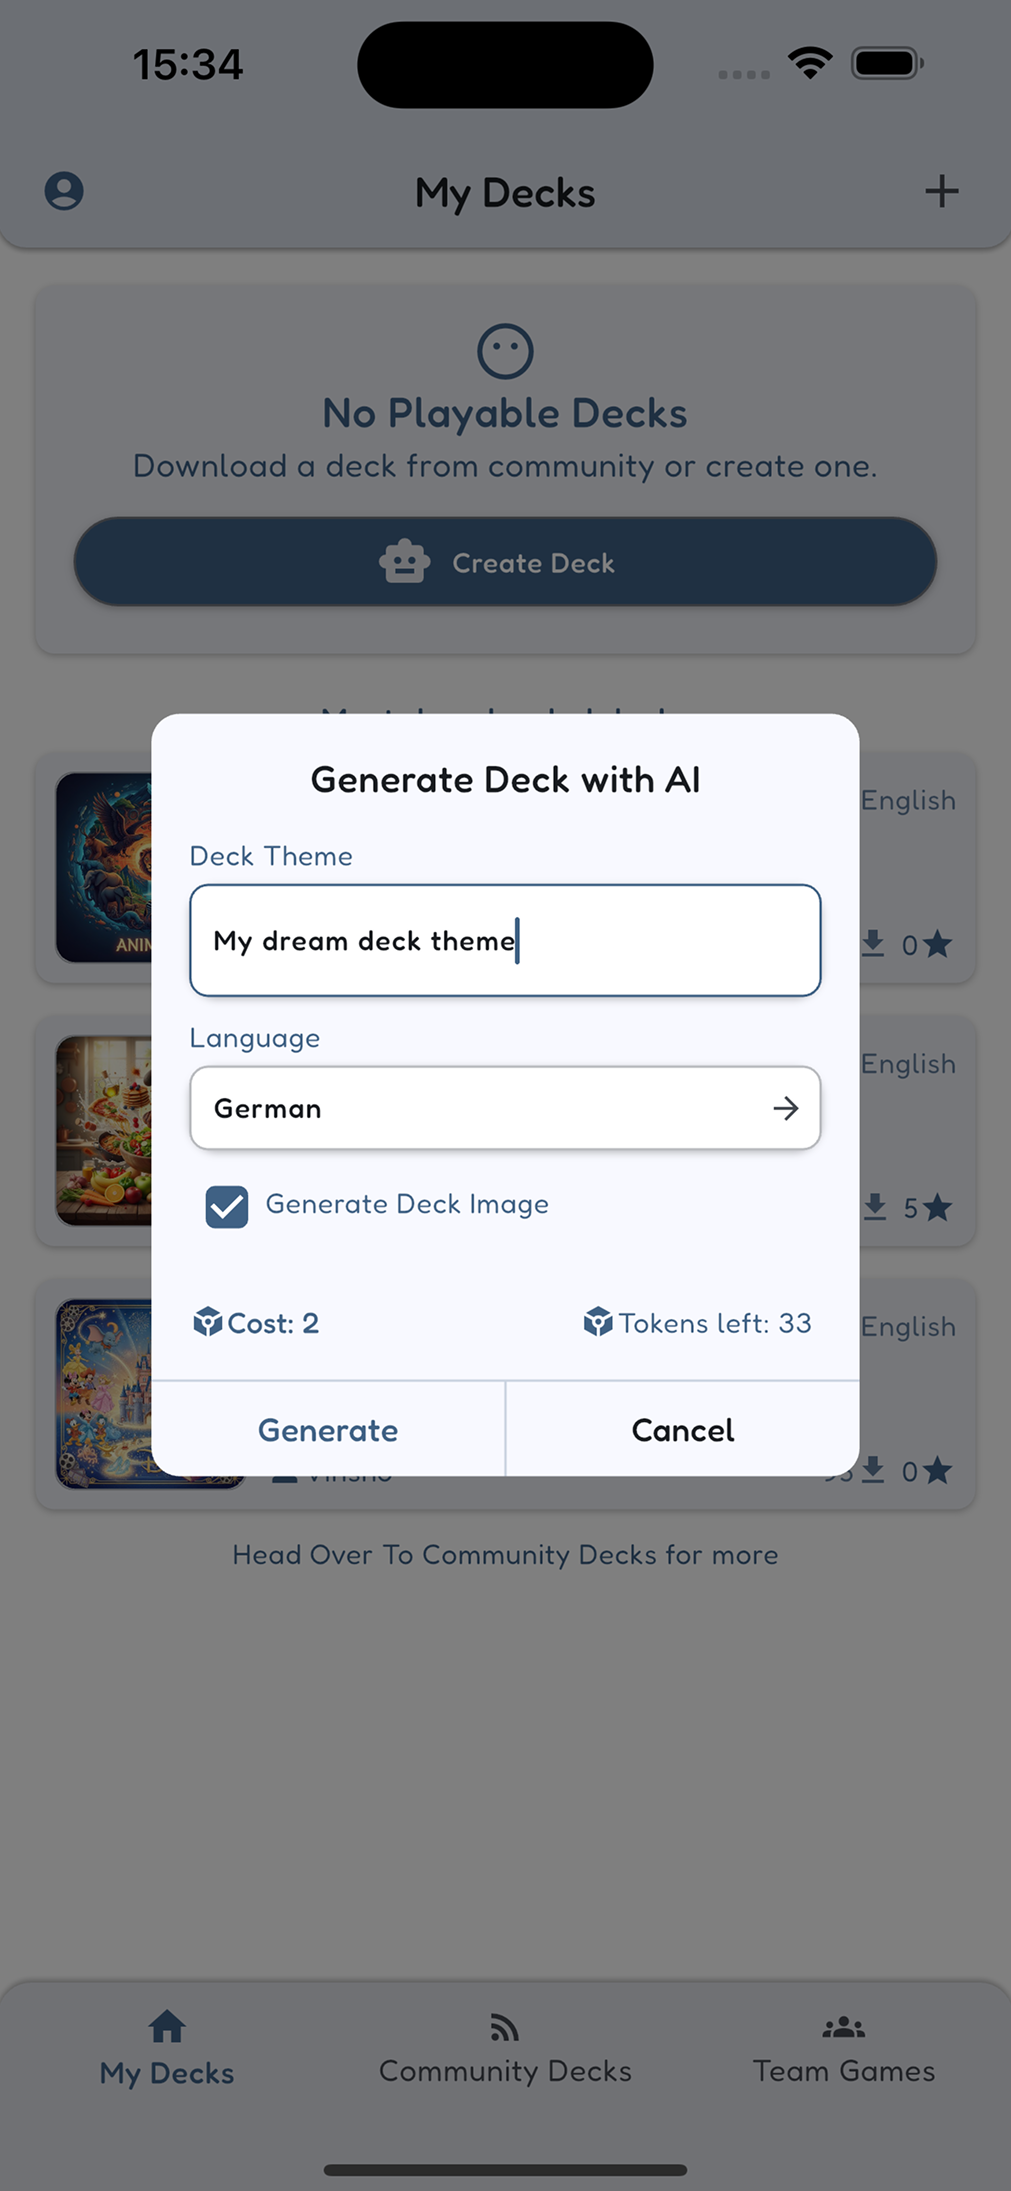
Task: Follow the Head Over To Community Decks link
Action: 505,1555
